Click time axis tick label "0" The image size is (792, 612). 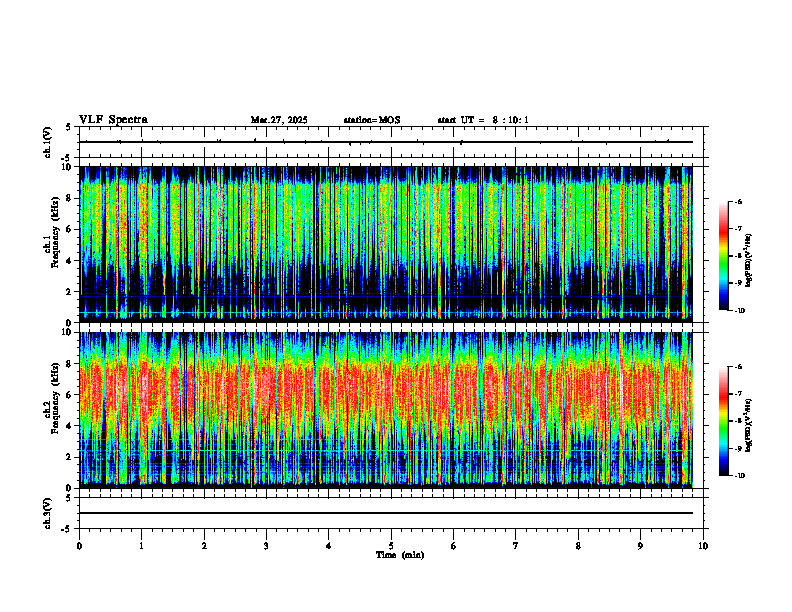[x=79, y=546]
